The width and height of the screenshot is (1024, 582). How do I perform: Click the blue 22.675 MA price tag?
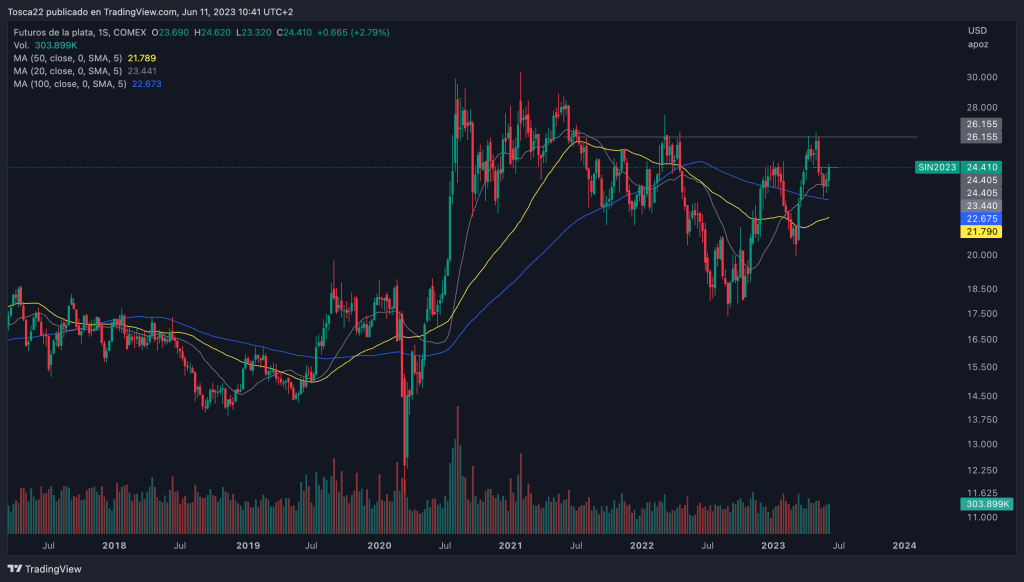[x=980, y=218]
